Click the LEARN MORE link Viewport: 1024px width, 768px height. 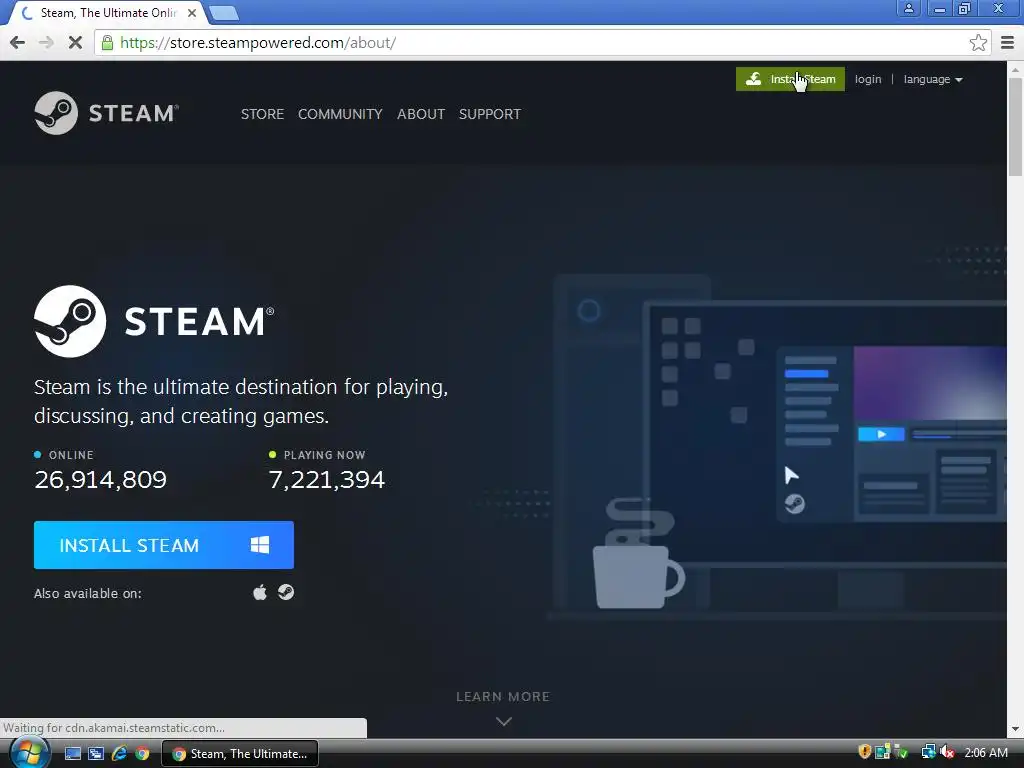coord(503,696)
